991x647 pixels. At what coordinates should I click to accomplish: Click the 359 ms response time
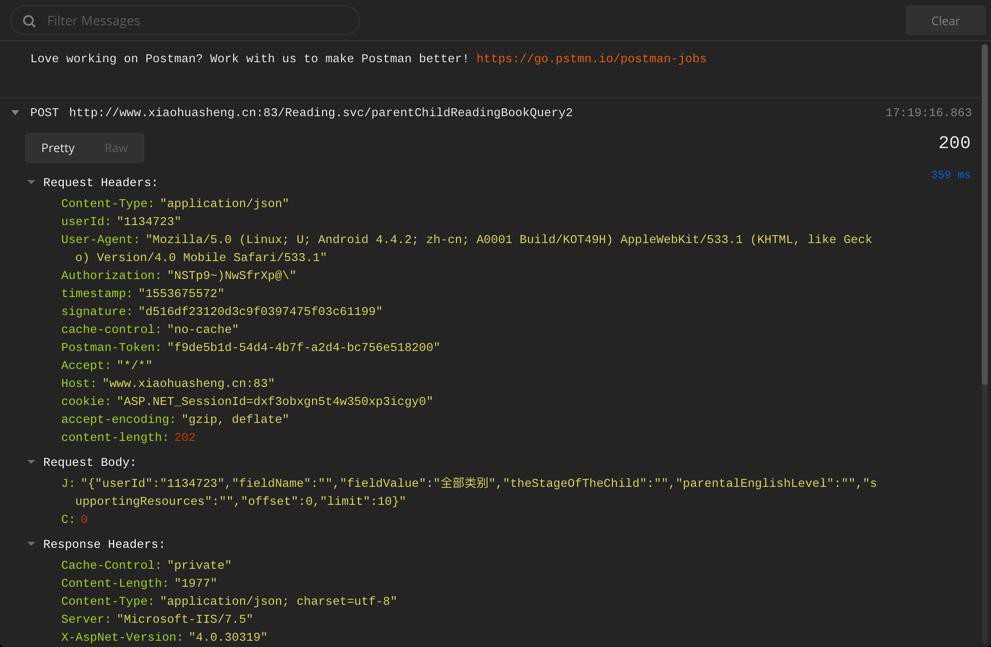950,175
